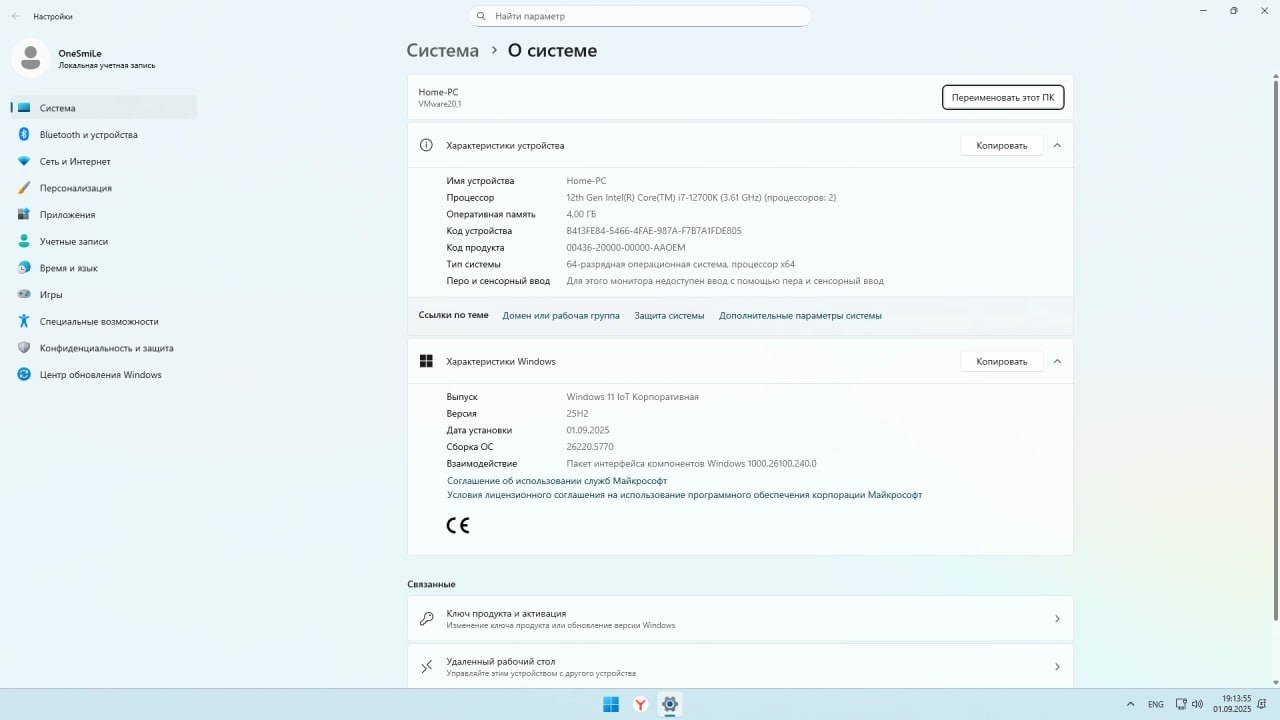Open Соглашение об использовании служб Майкрософт

[x=557, y=481]
